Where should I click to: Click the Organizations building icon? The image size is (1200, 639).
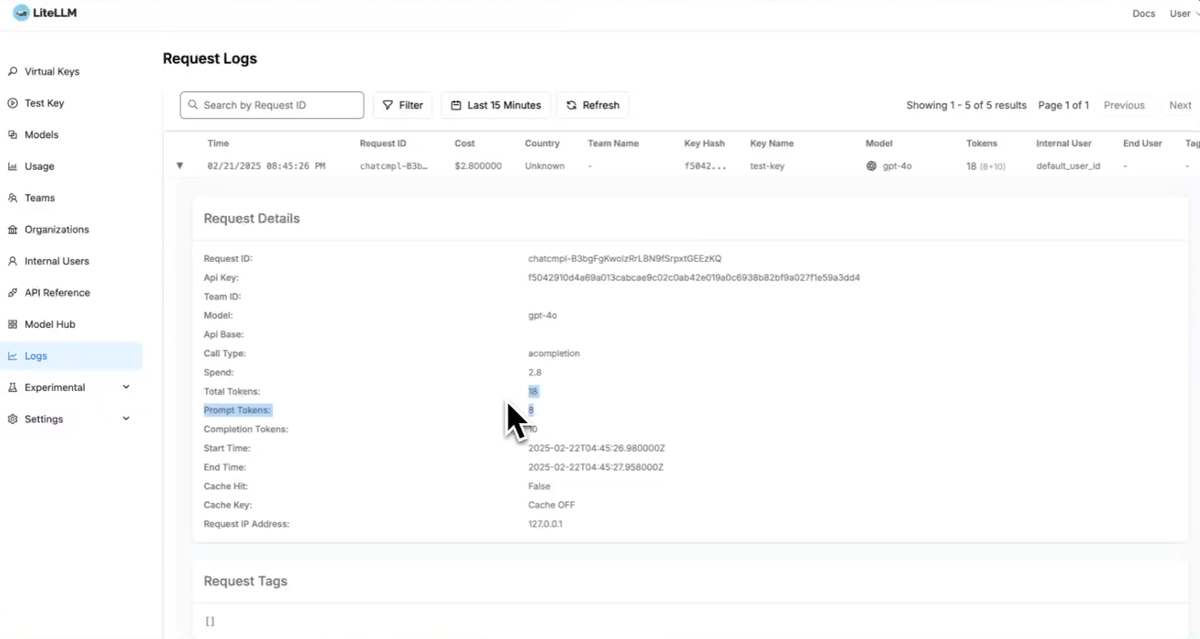click(13, 230)
